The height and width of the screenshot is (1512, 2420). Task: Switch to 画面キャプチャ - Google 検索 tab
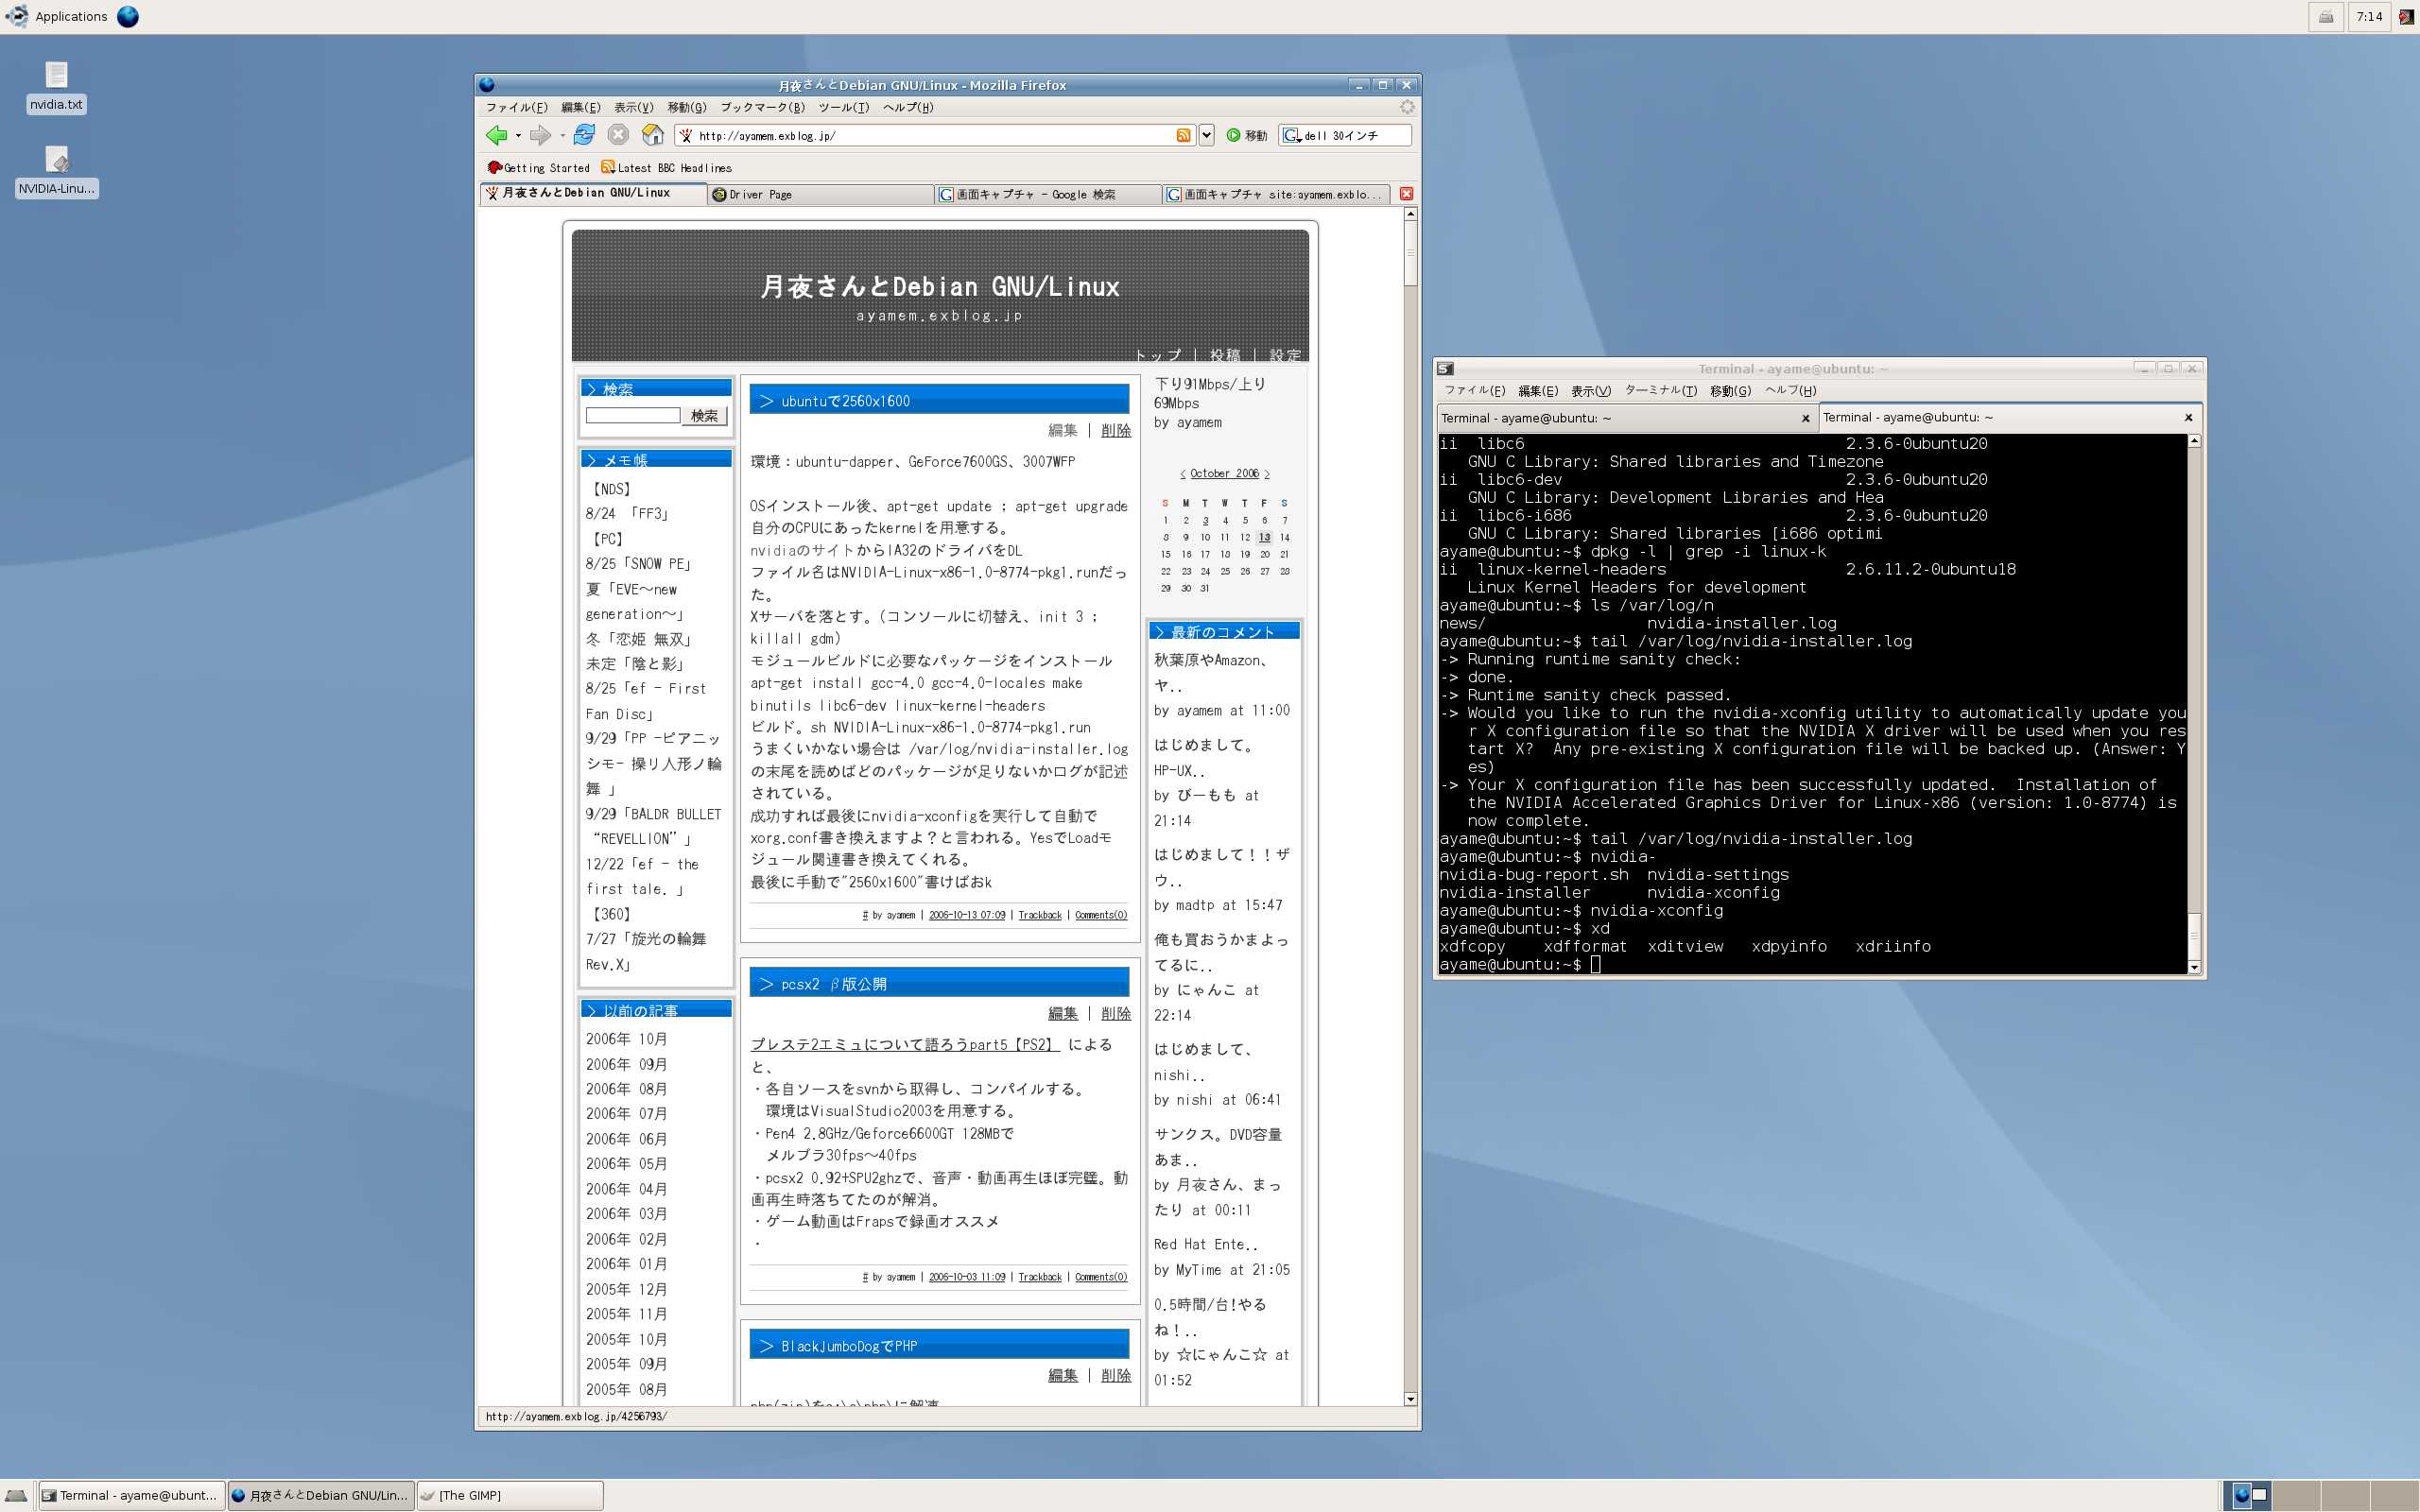[1048, 195]
